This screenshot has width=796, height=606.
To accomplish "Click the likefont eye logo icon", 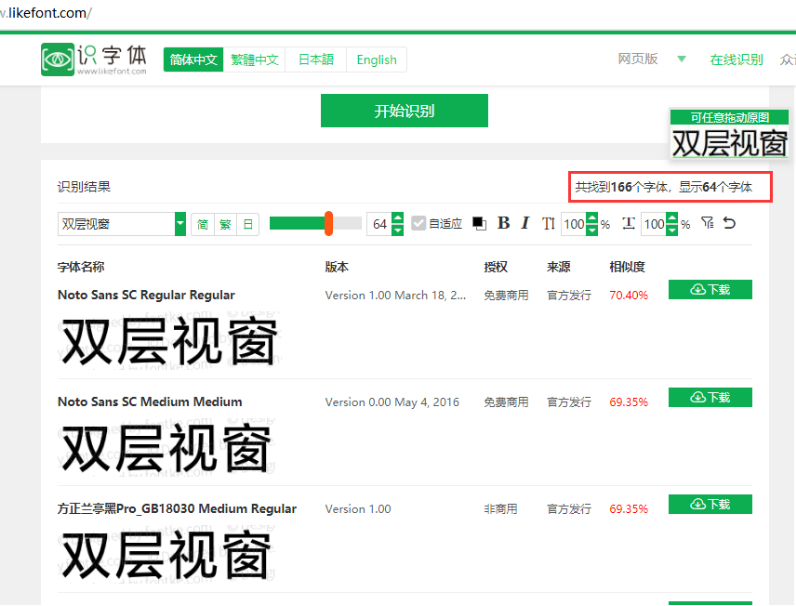I will click(57, 59).
